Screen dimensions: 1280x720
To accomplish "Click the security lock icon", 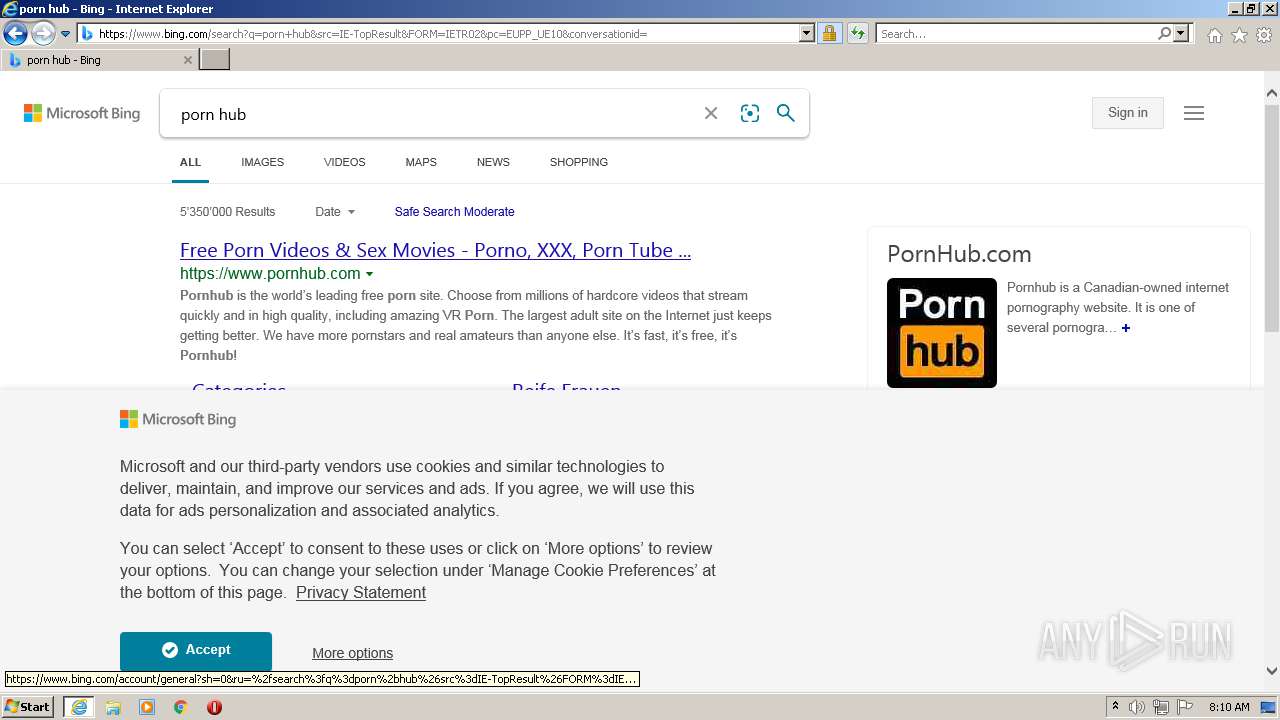I will pos(829,34).
